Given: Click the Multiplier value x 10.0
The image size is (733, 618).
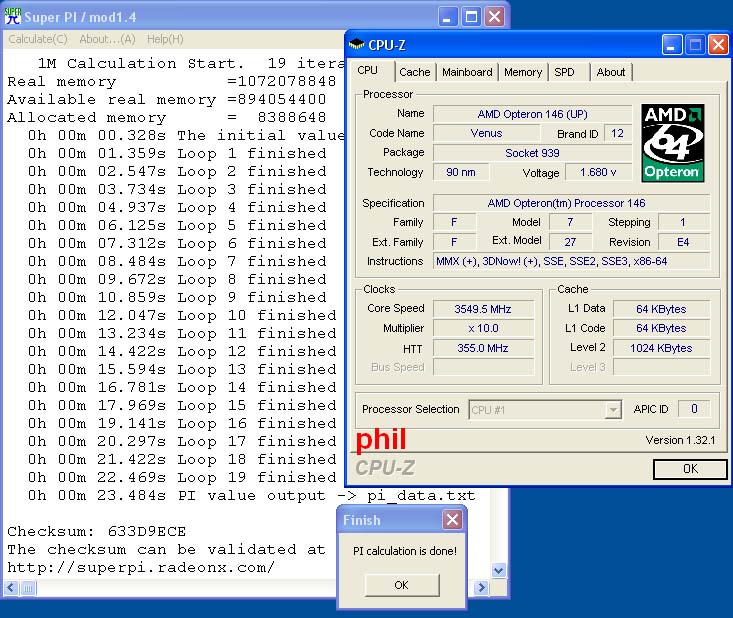Looking at the screenshot, I should pyautogui.click(x=483, y=328).
